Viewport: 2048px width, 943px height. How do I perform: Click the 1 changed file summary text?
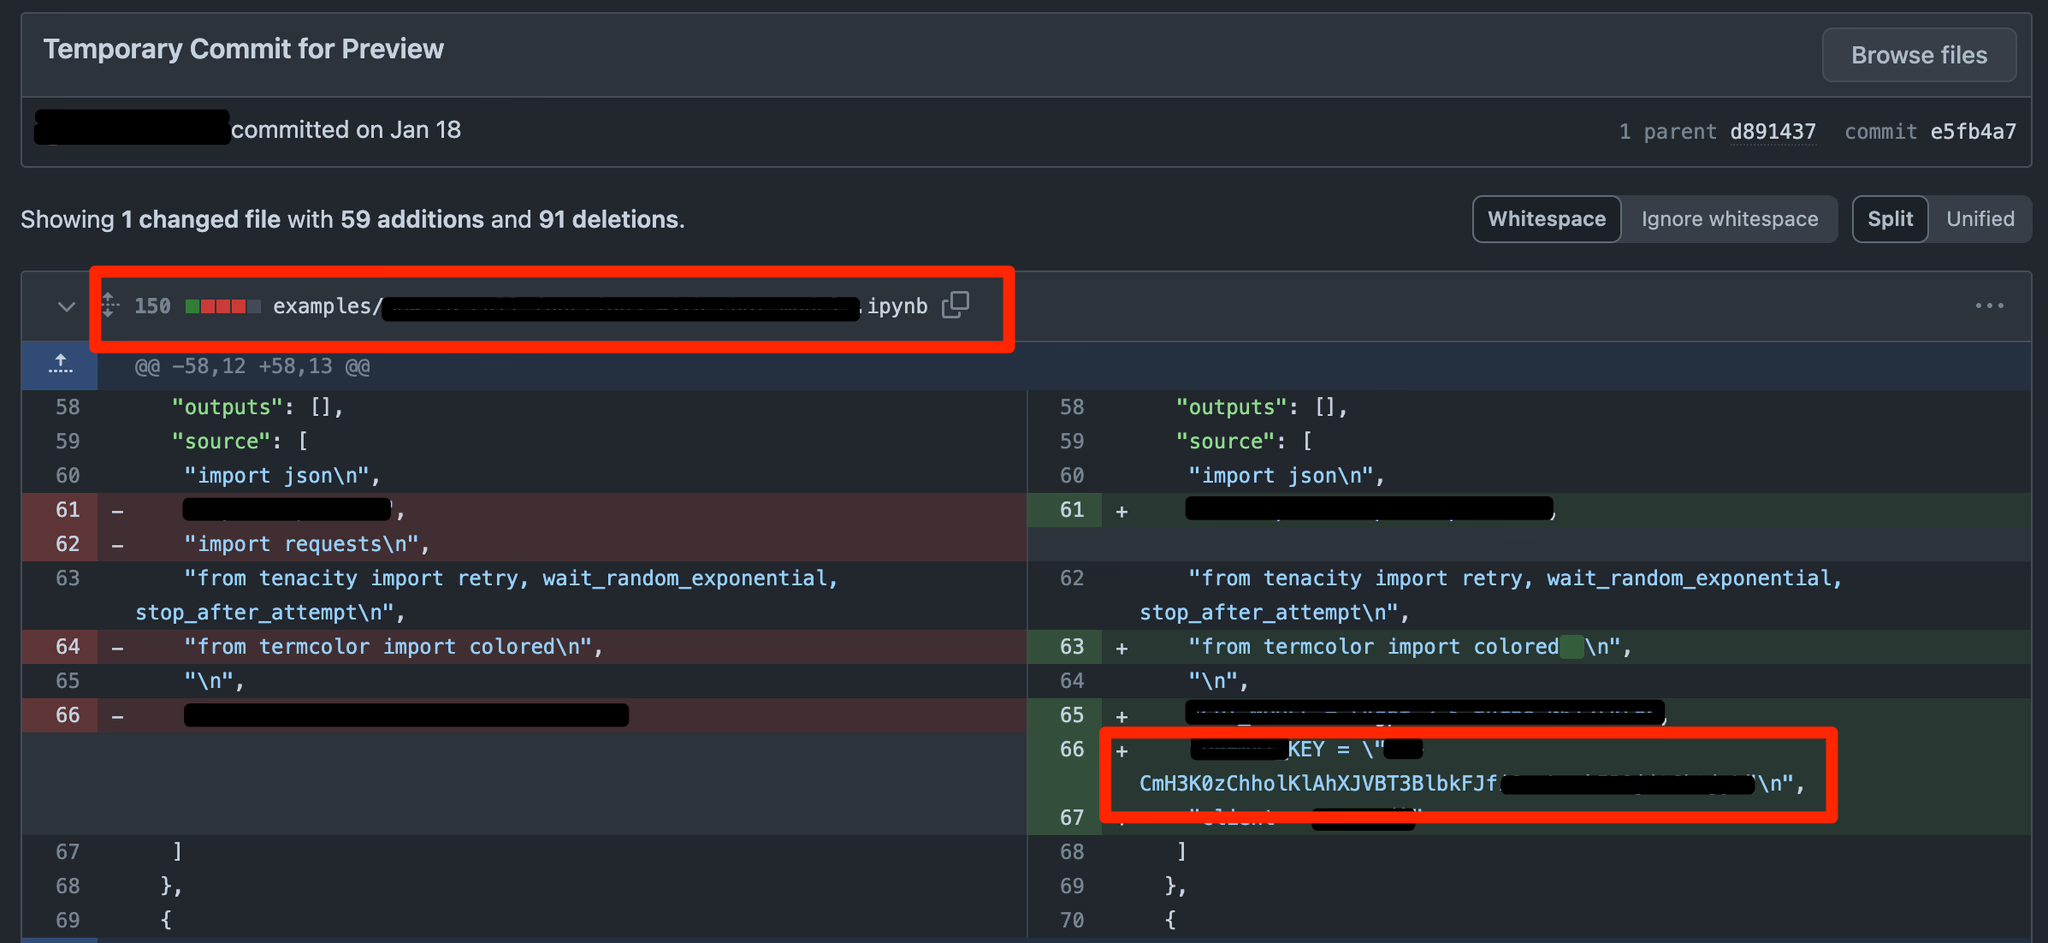pos(200,219)
